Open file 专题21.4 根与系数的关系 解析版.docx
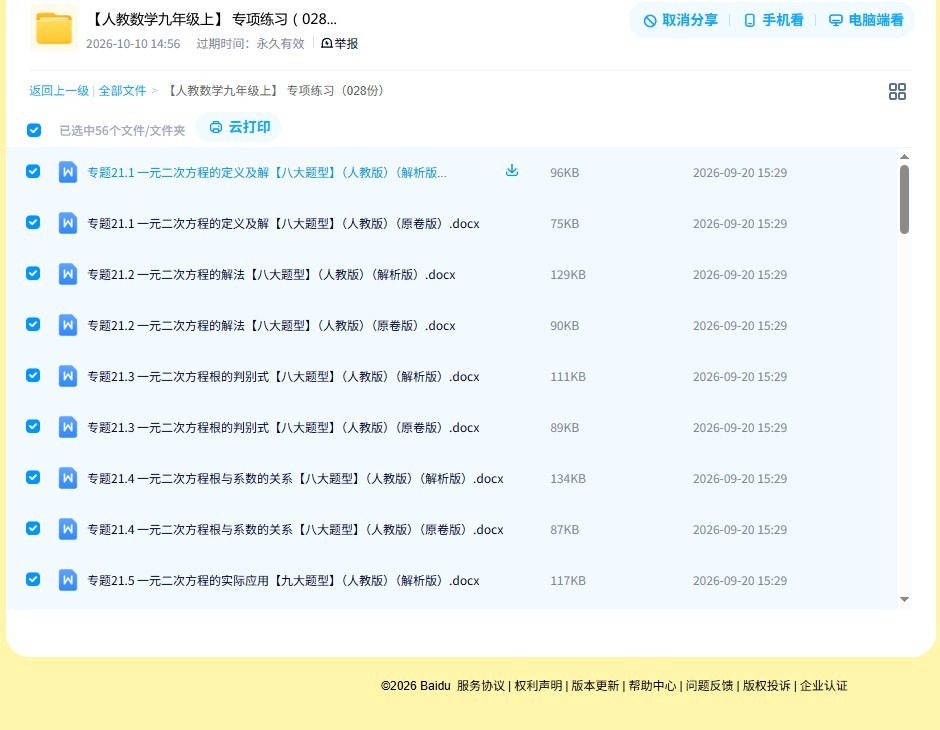The image size is (940, 730). (x=296, y=478)
